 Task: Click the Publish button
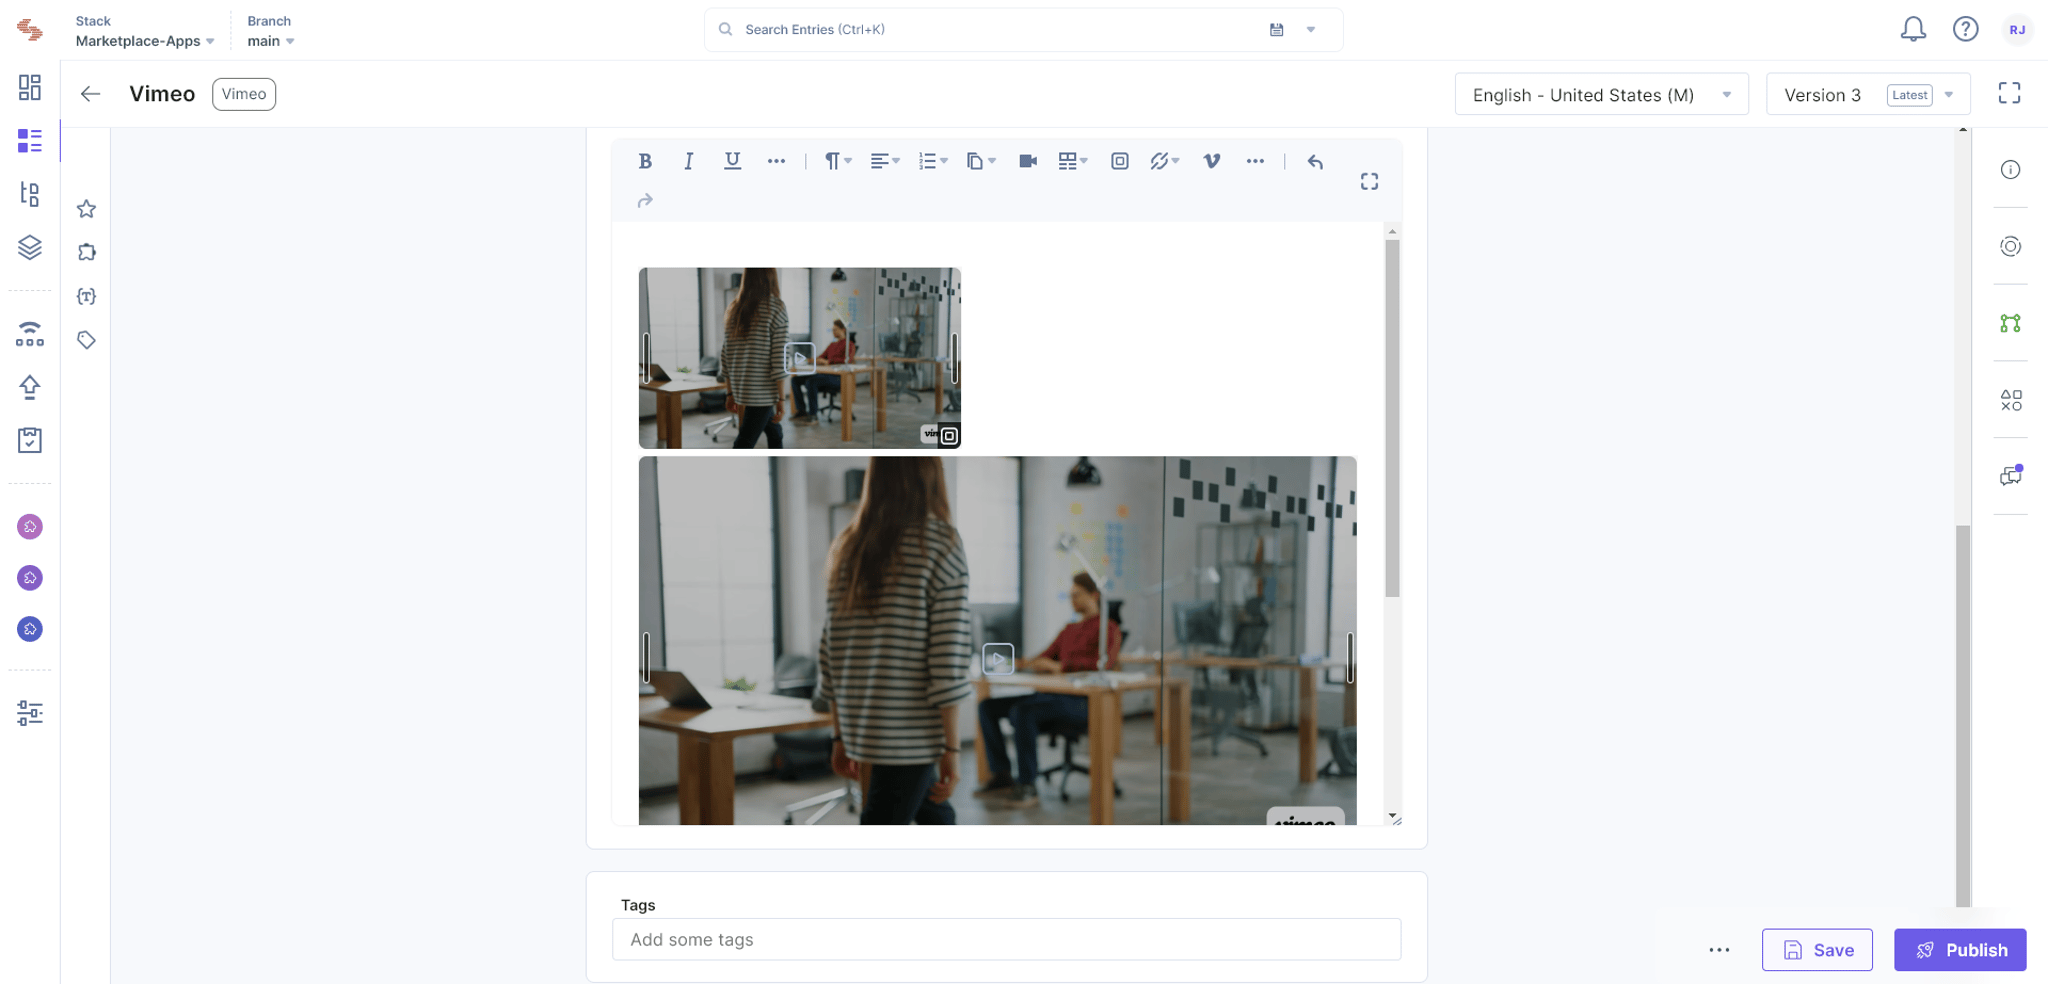(1960, 950)
